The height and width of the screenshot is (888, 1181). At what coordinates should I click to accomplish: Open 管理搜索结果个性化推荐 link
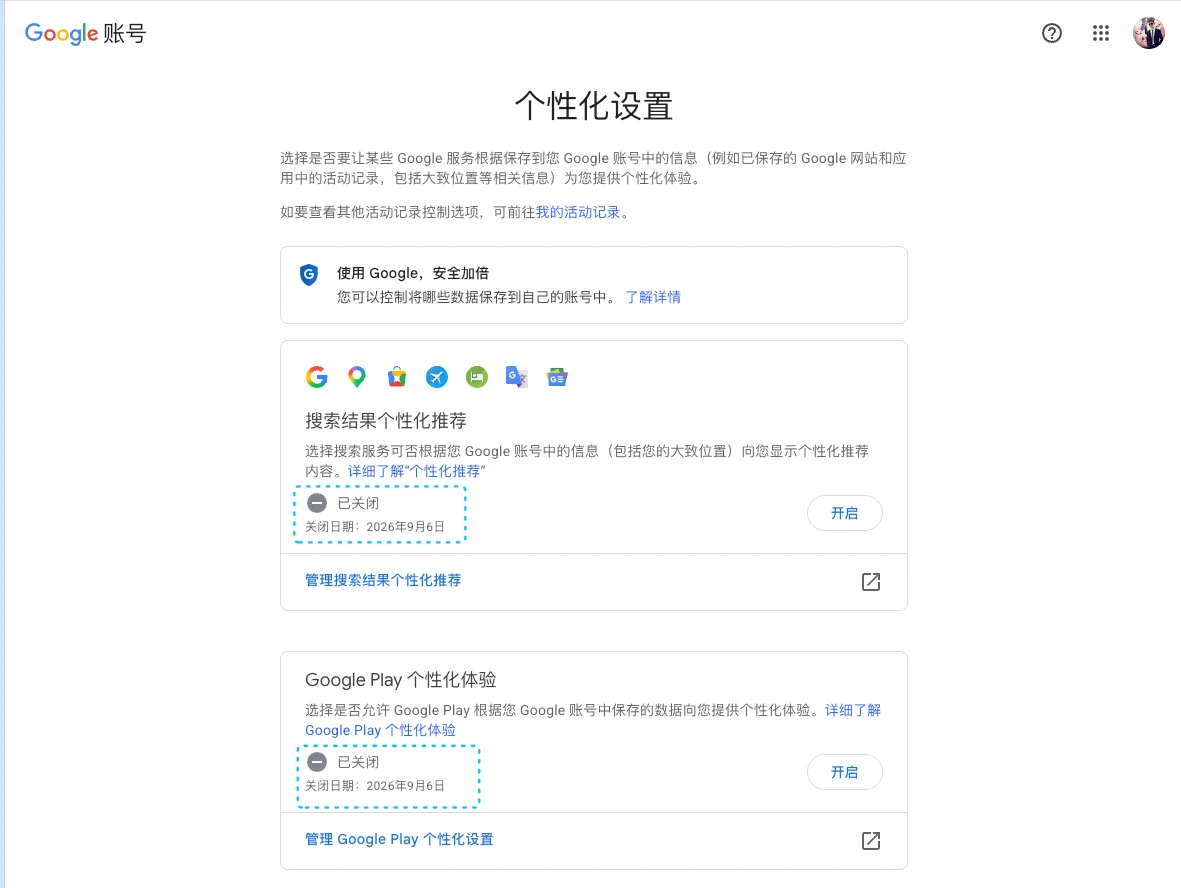[x=383, y=580]
